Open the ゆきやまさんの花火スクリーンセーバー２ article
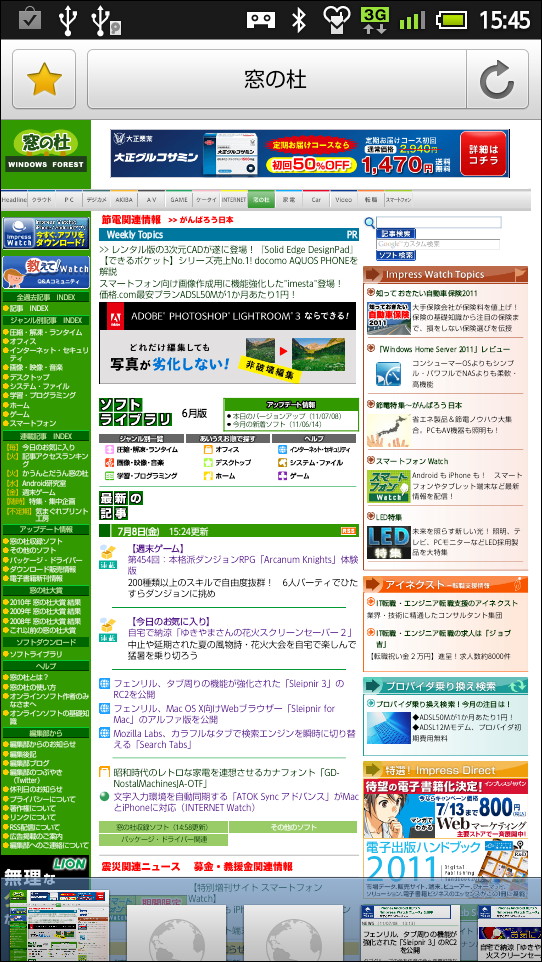This screenshot has height=962, width=542. pos(240,632)
